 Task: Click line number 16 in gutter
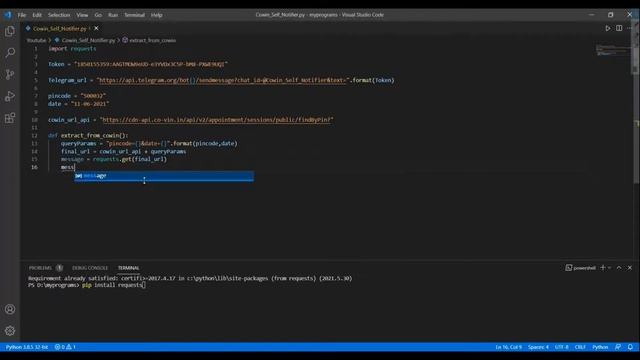pos(34,167)
